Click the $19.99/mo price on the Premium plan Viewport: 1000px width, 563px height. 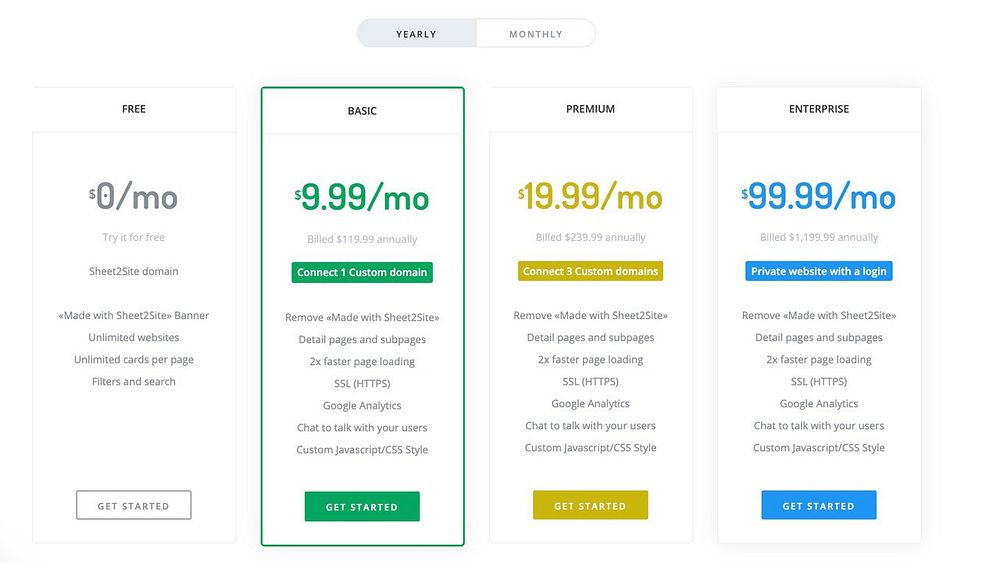tap(591, 196)
